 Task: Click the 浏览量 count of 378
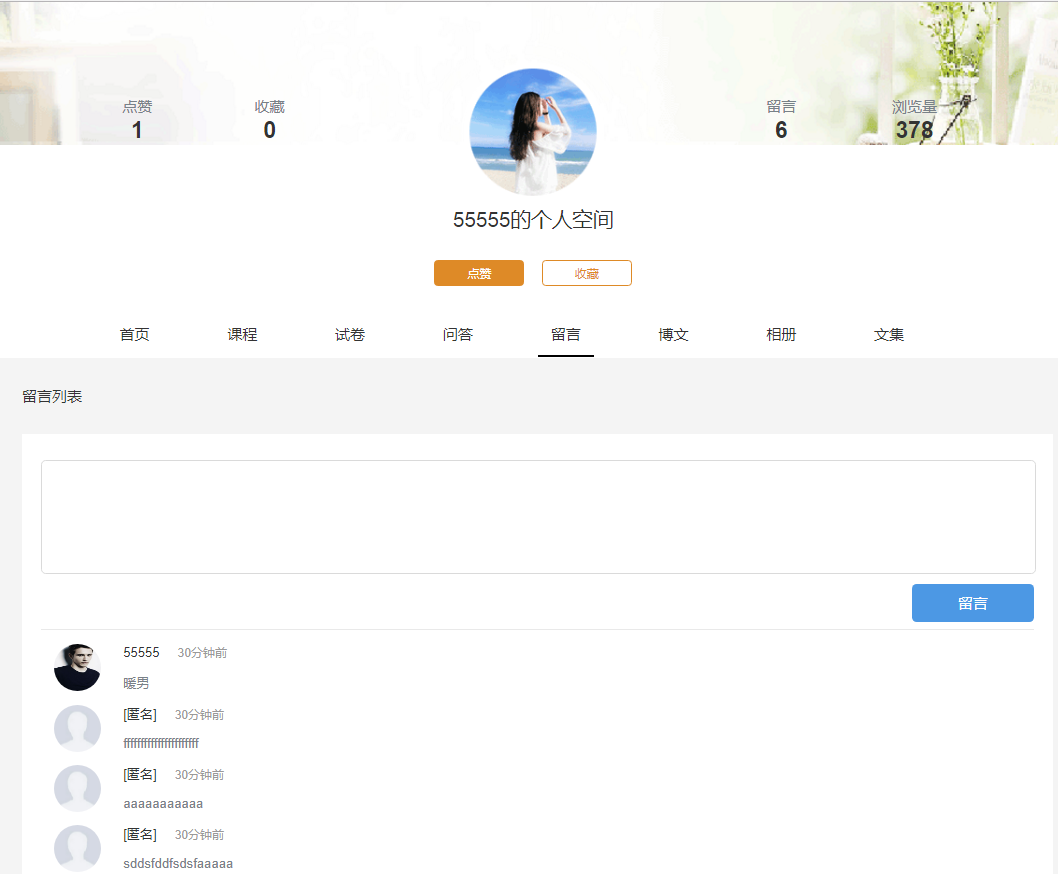[x=914, y=130]
